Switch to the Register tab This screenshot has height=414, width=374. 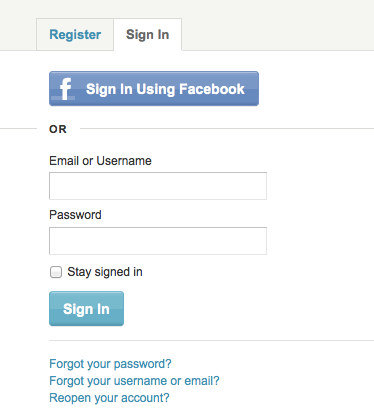click(75, 35)
